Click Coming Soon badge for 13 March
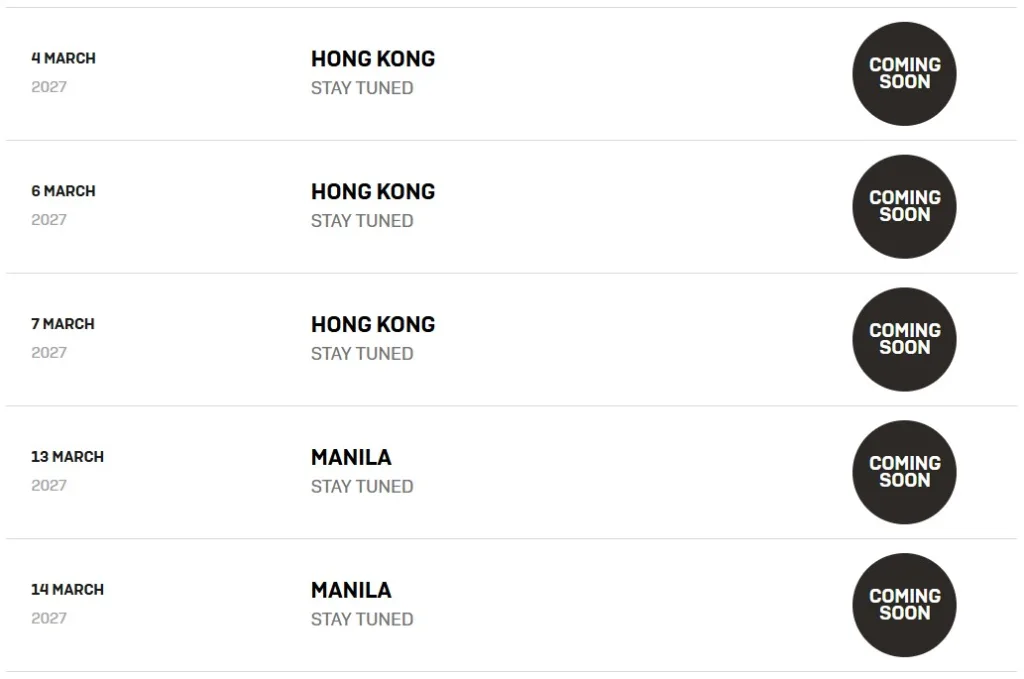This screenshot has height=679, width=1024. [x=904, y=472]
